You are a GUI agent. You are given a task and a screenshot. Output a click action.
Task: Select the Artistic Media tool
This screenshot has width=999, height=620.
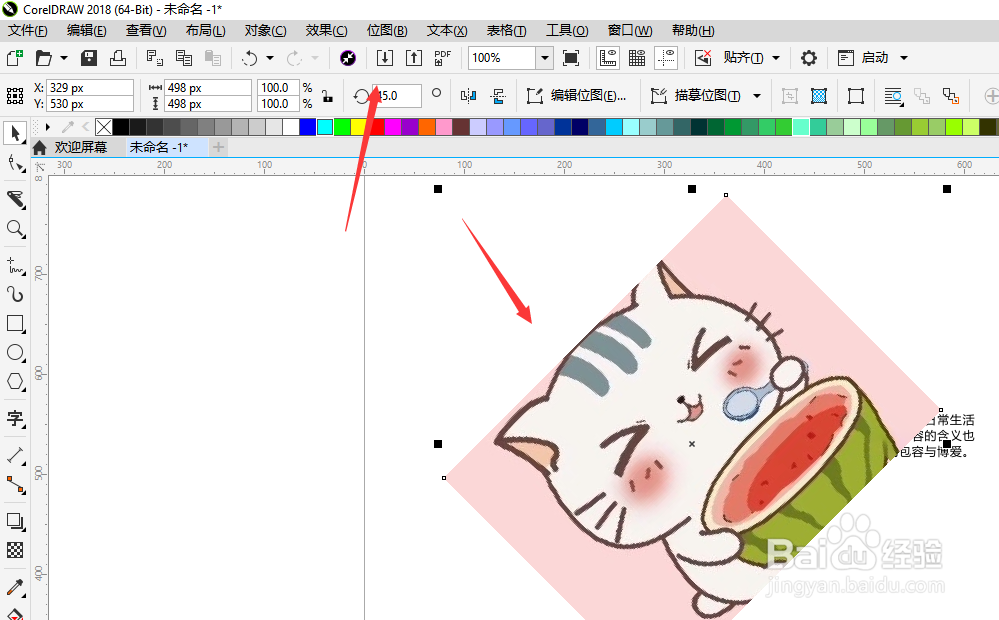pyautogui.click(x=15, y=294)
